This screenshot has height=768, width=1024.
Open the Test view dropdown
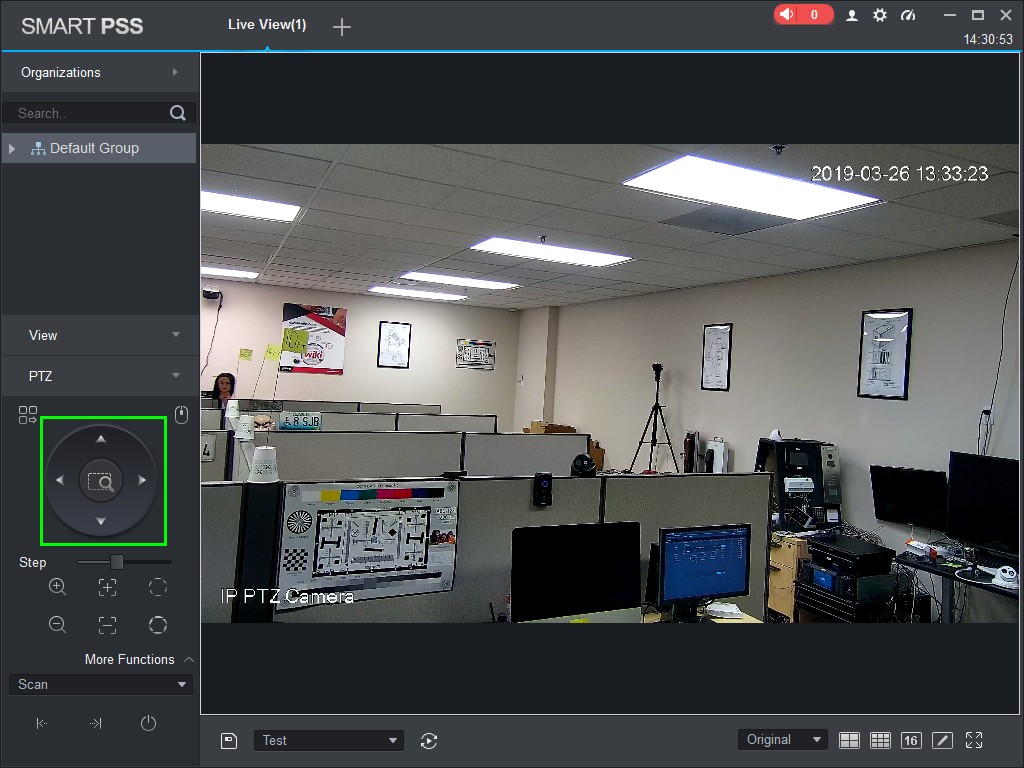click(328, 741)
